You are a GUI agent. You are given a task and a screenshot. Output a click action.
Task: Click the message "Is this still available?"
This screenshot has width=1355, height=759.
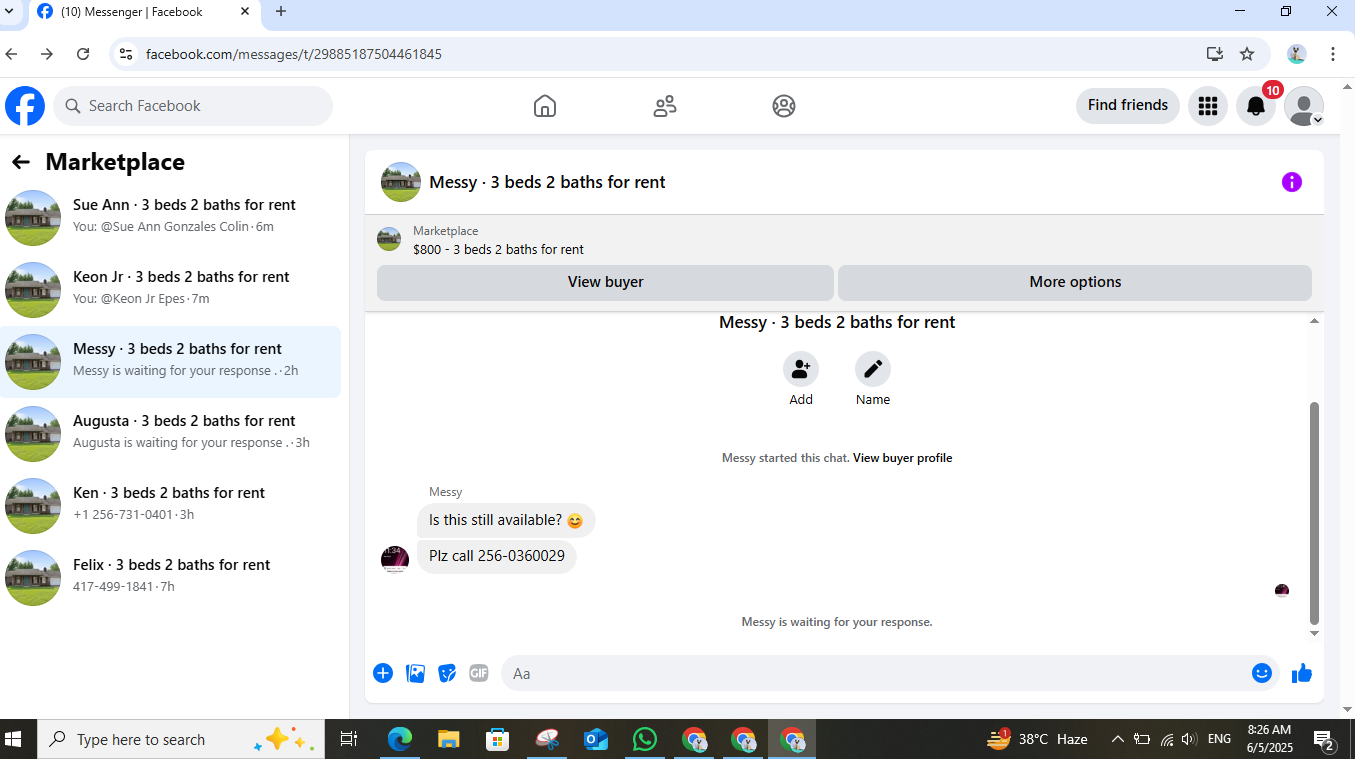506,520
